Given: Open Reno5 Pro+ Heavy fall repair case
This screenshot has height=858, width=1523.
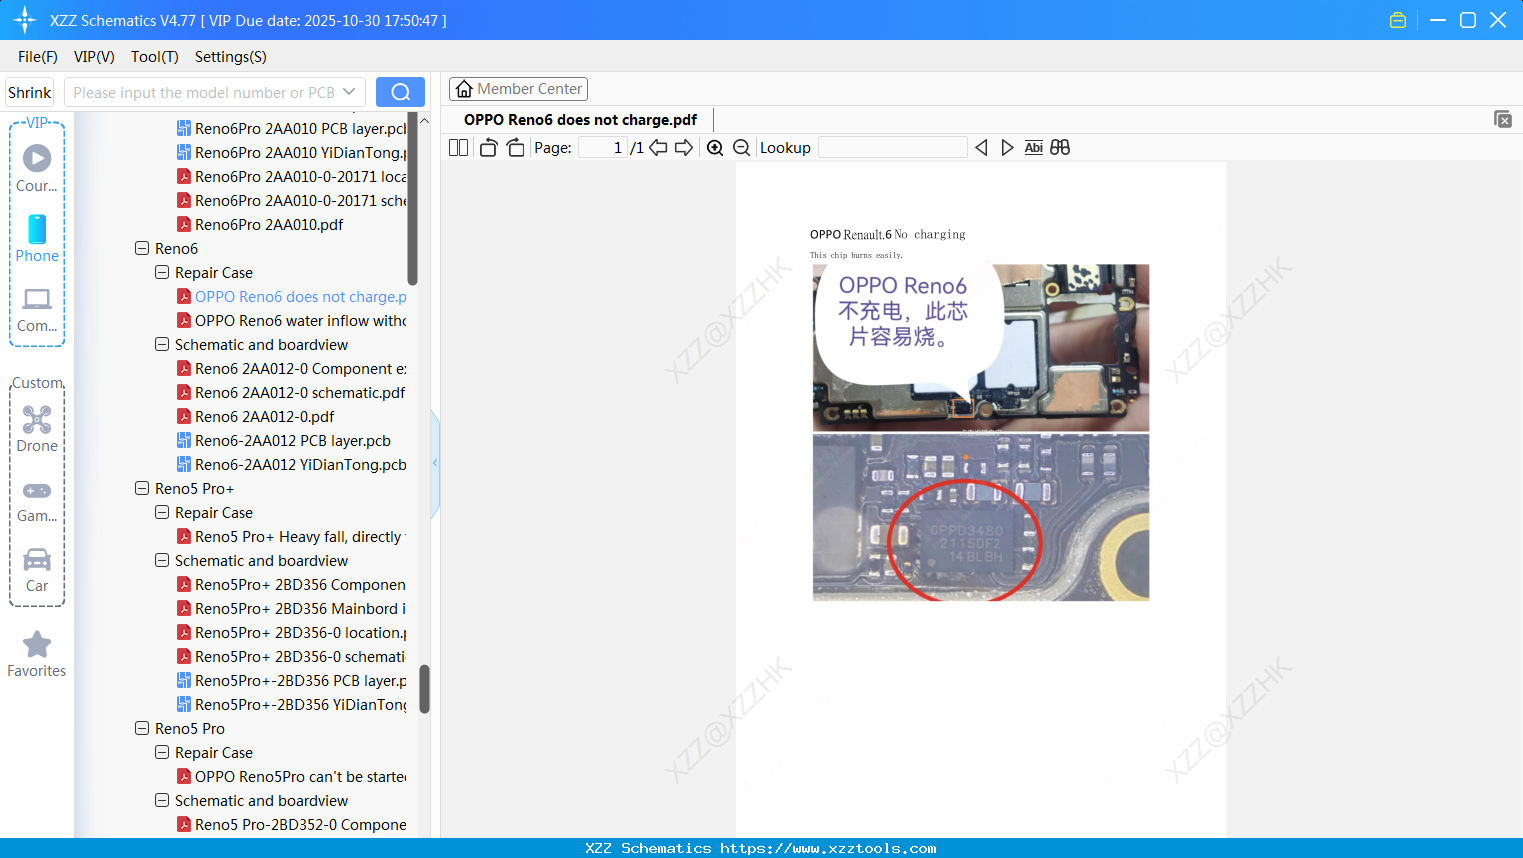Looking at the screenshot, I should click(290, 536).
